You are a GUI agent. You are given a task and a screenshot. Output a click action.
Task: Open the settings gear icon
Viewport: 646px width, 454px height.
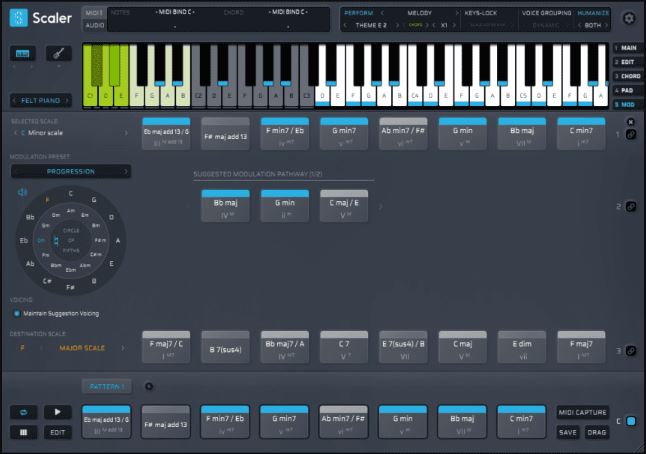[x=628, y=18]
